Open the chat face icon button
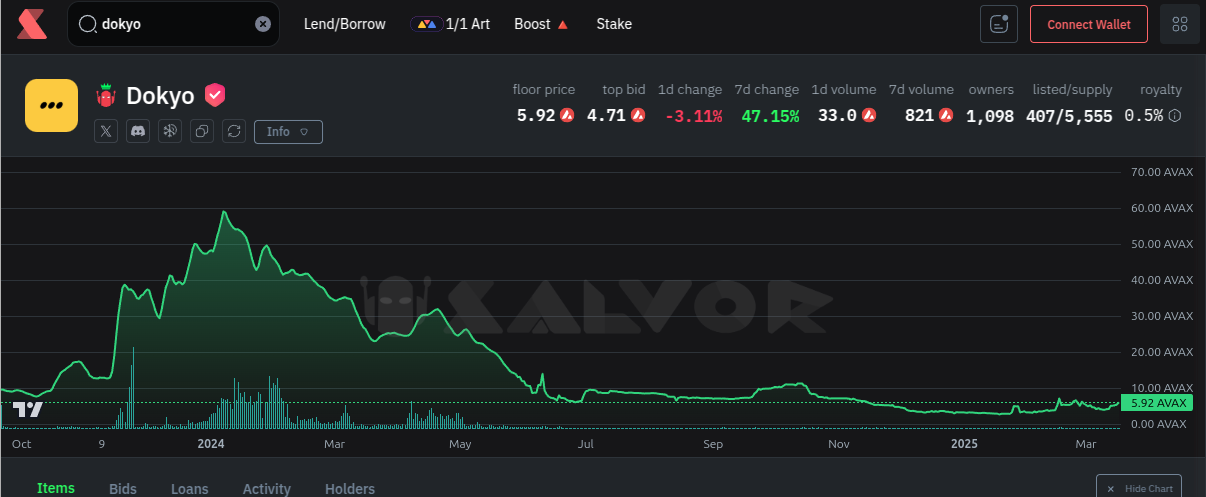Screen dimensions: 1206x497 coord(998,24)
